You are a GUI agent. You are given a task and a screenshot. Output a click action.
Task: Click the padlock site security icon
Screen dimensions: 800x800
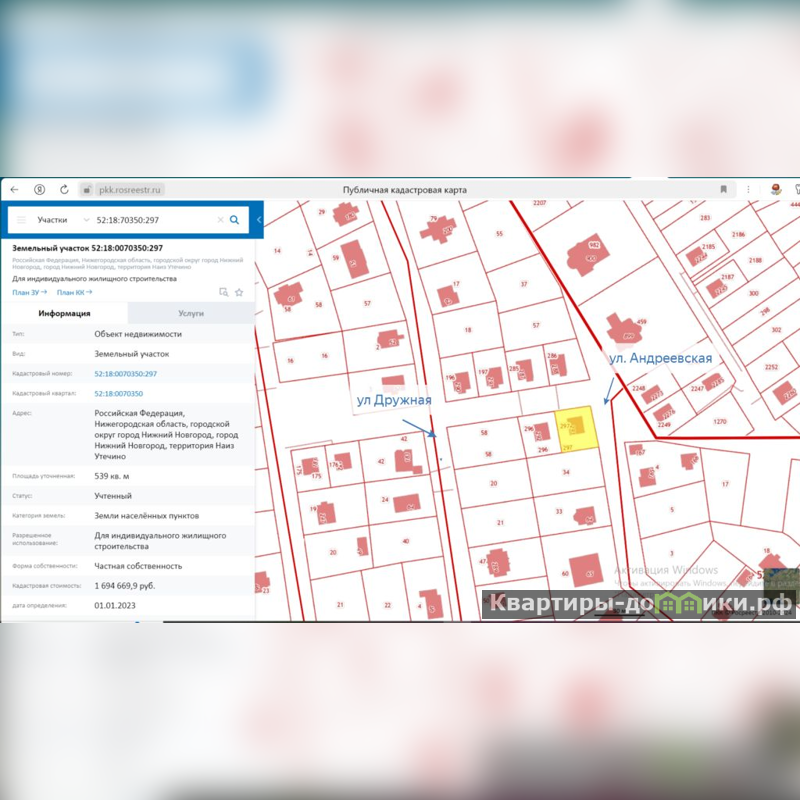click(86, 189)
